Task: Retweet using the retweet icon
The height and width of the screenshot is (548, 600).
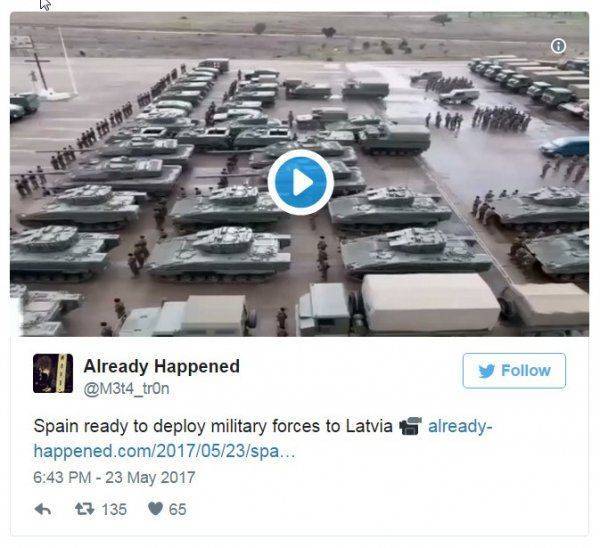Action: tap(85, 509)
